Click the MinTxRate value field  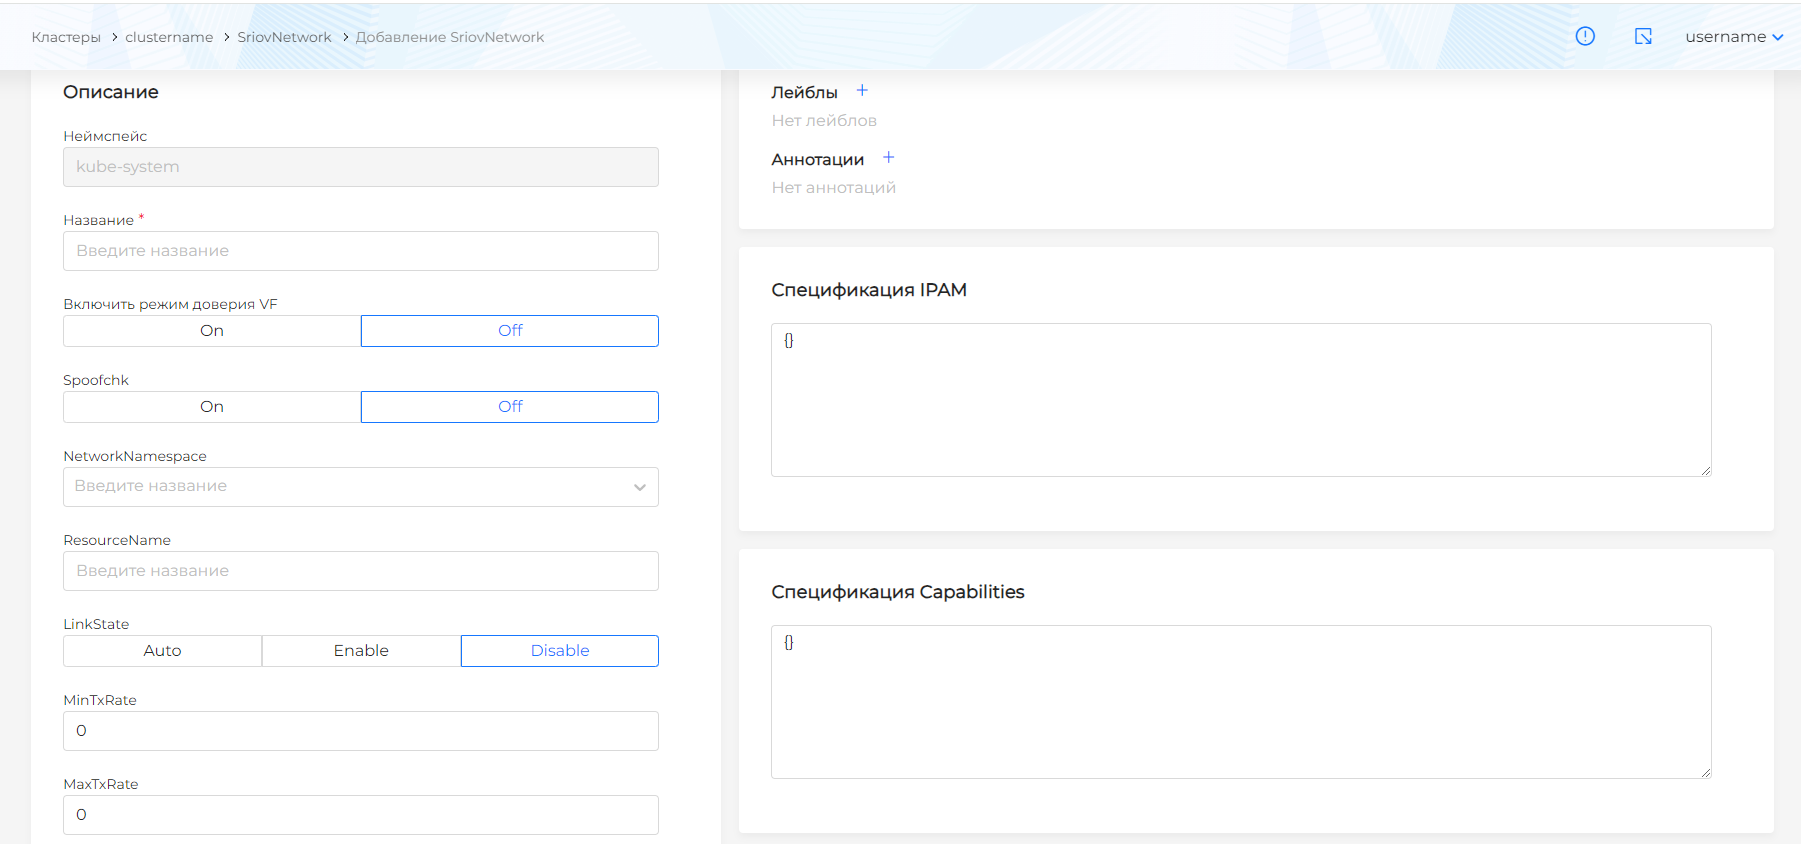click(x=360, y=731)
